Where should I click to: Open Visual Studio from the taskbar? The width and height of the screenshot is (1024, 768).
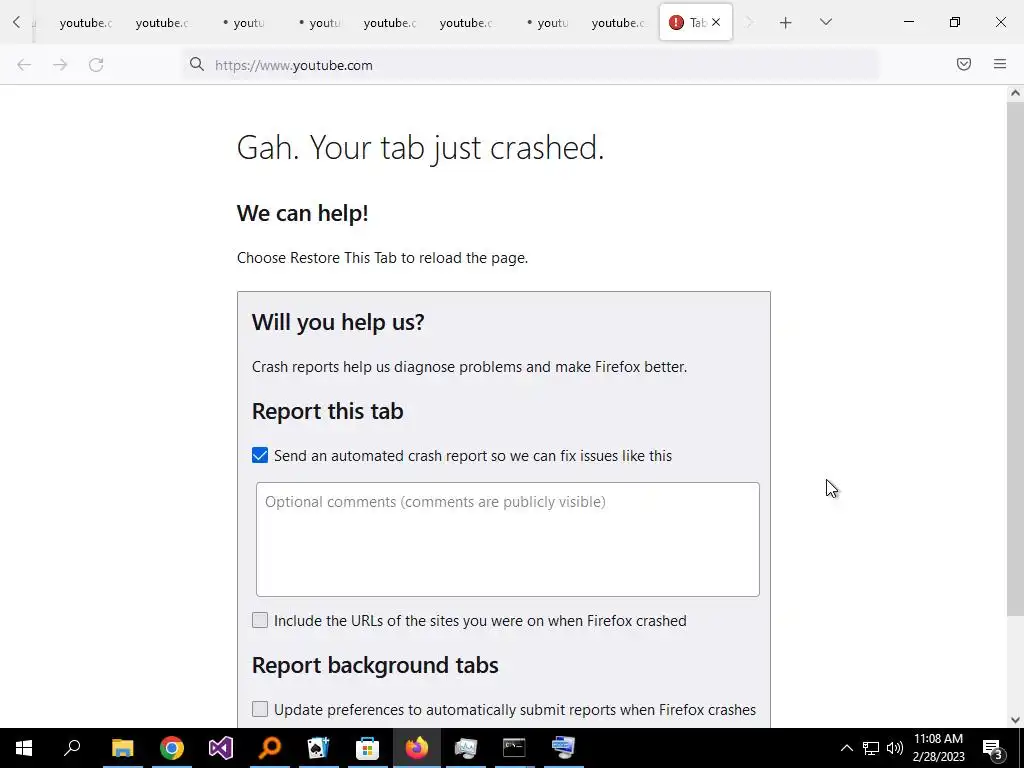tap(221, 748)
